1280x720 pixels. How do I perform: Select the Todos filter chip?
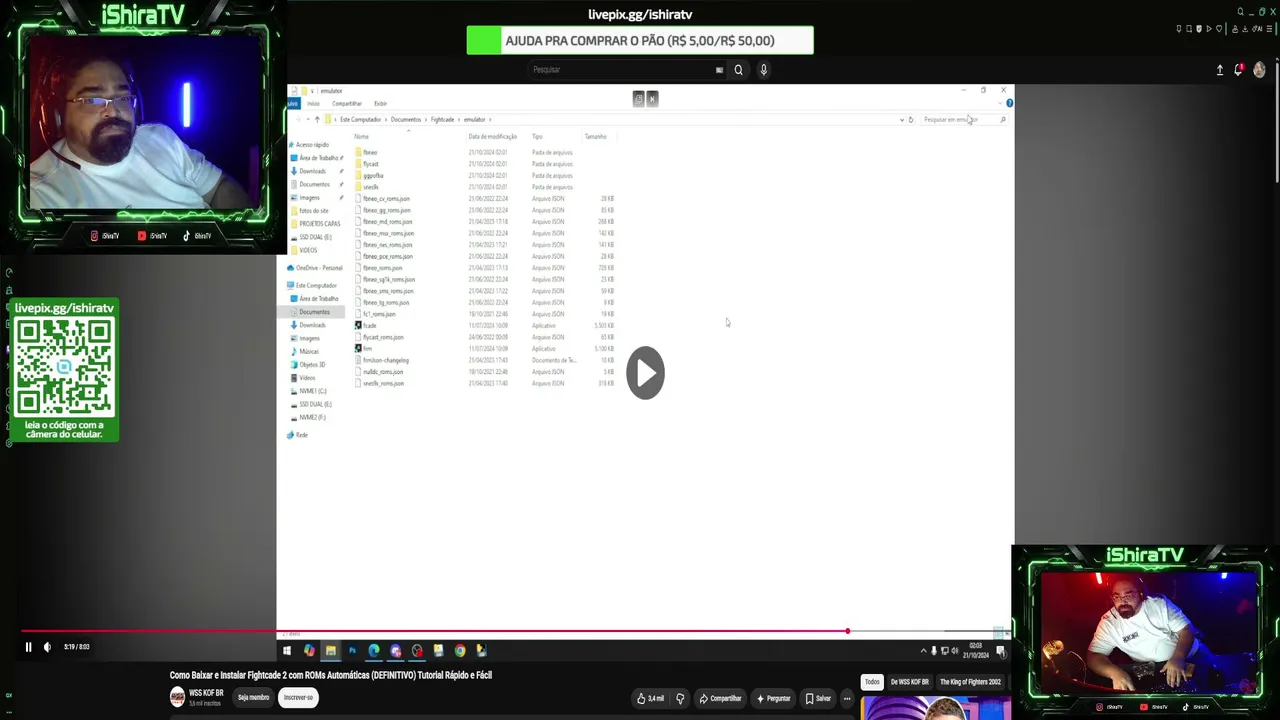pos(872,682)
